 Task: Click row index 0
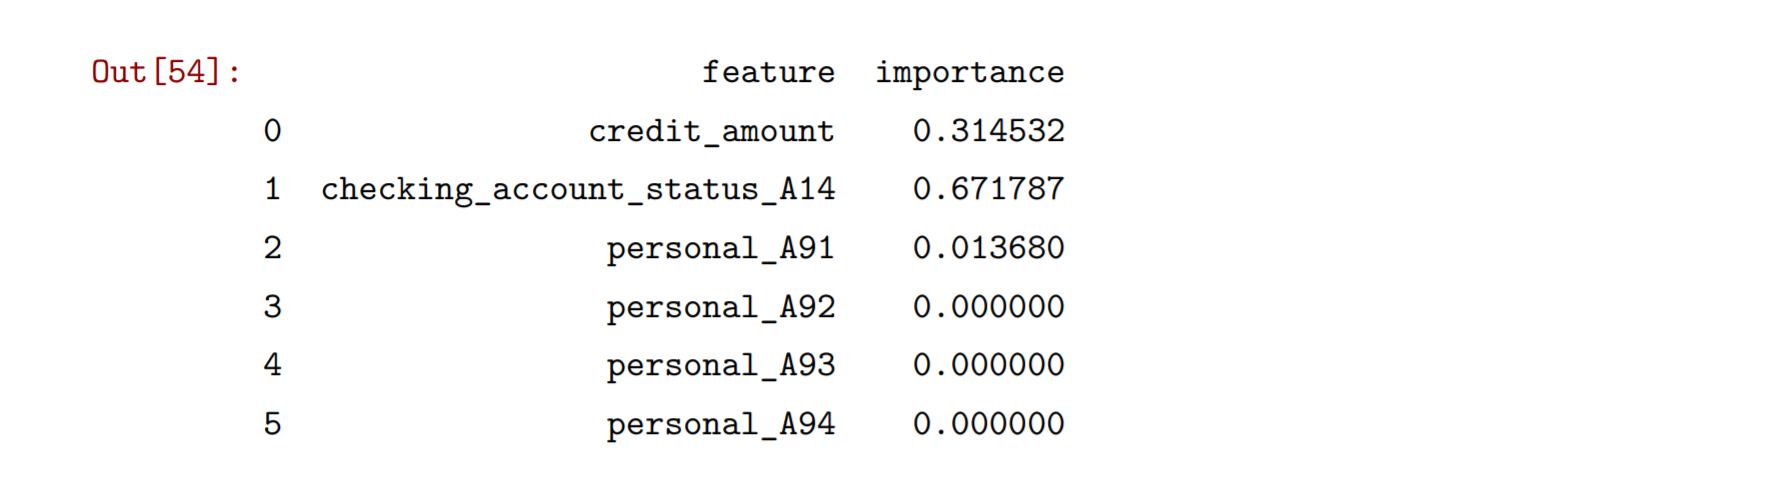pyautogui.click(x=272, y=131)
